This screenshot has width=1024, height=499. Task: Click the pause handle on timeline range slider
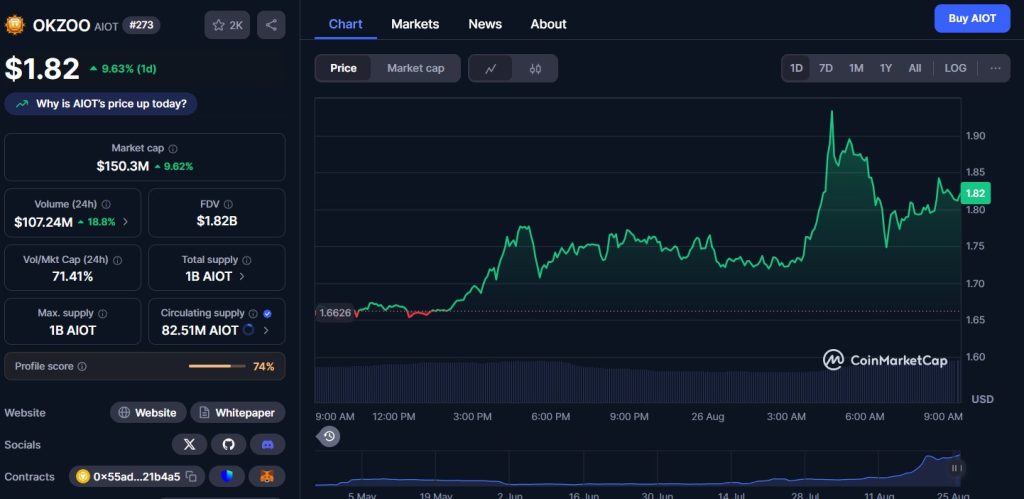[x=955, y=468]
